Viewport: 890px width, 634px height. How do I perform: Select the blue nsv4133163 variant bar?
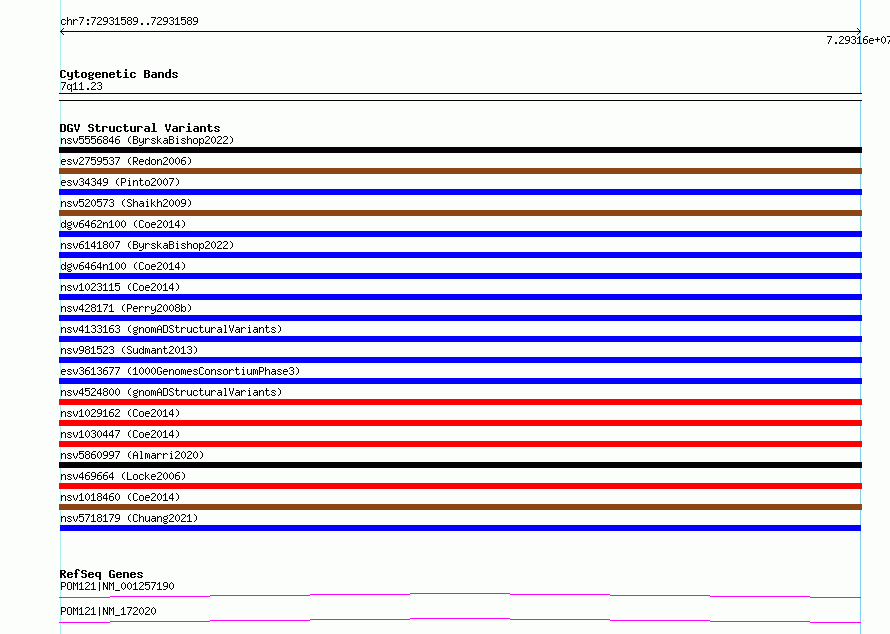460,339
